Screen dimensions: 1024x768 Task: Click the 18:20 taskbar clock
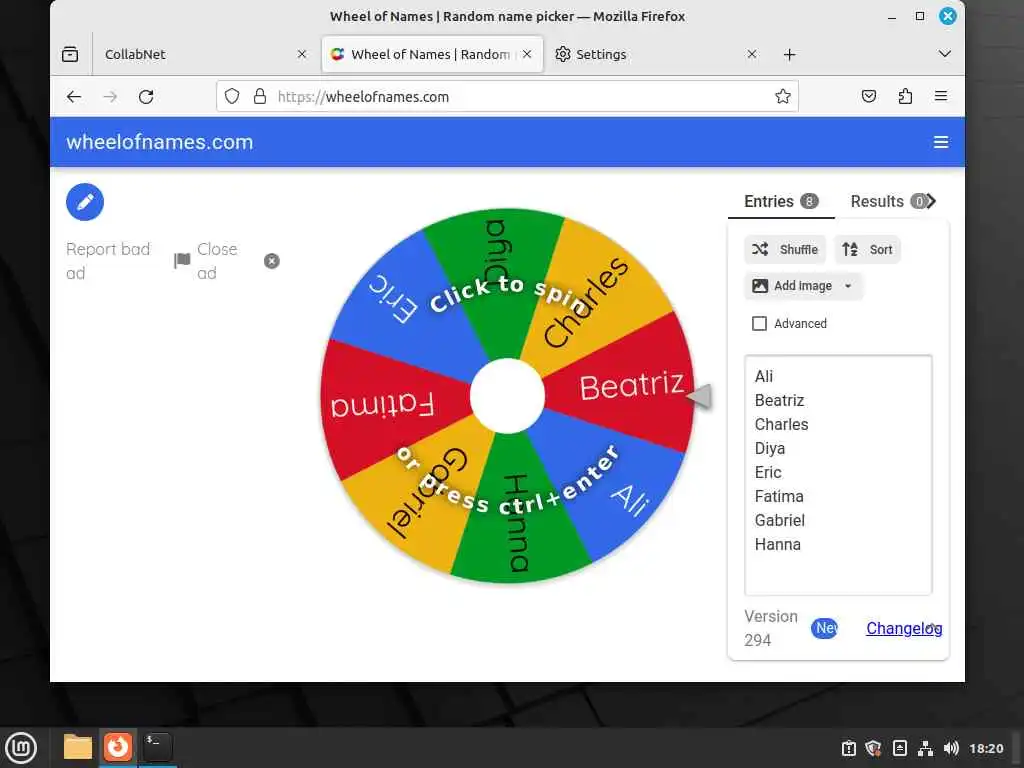click(x=986, y=748)
